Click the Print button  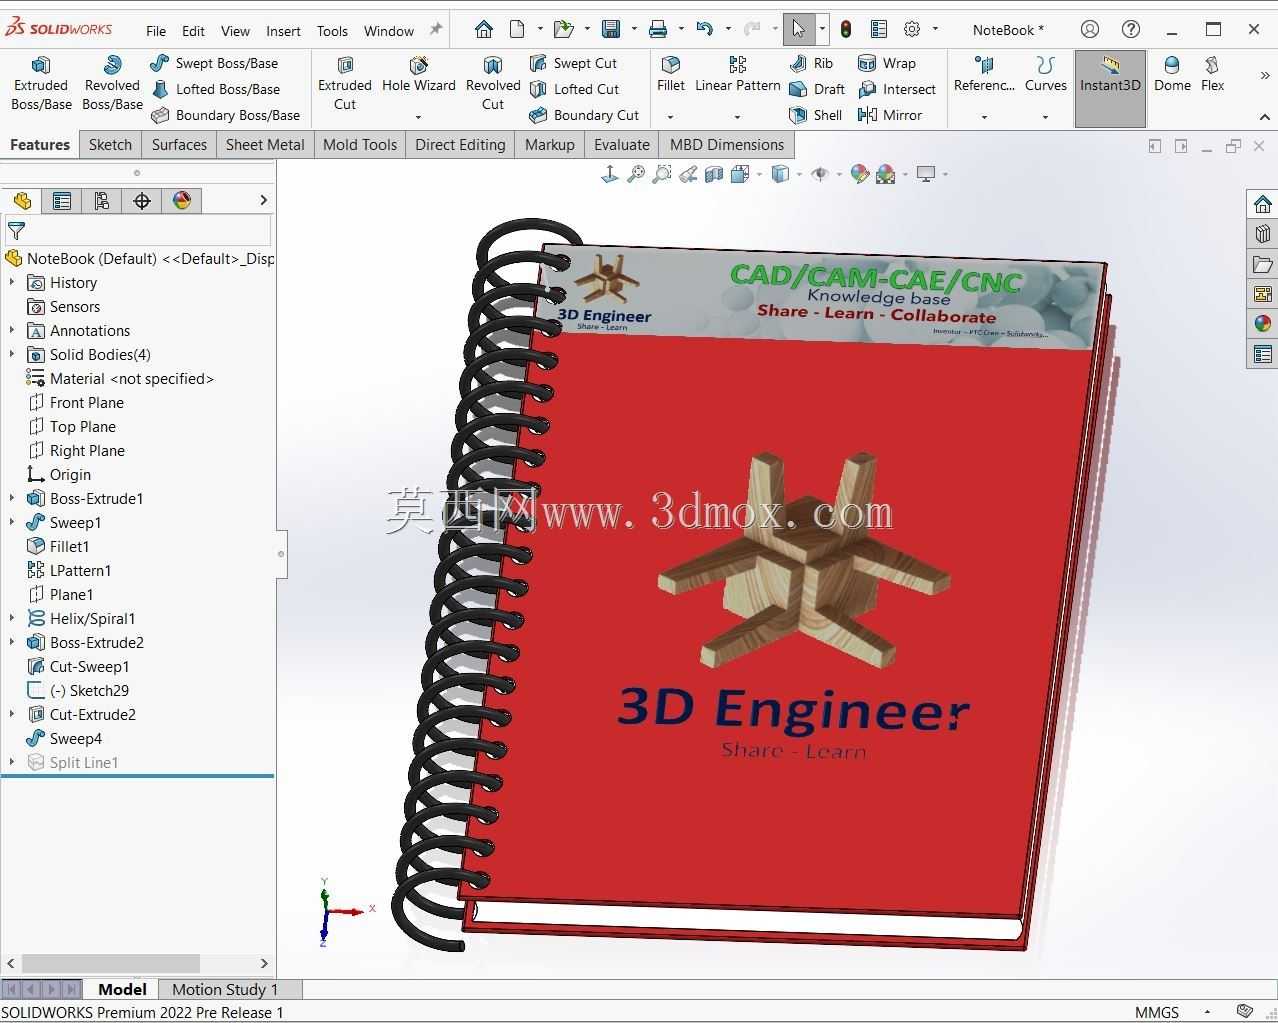(658, 30)
